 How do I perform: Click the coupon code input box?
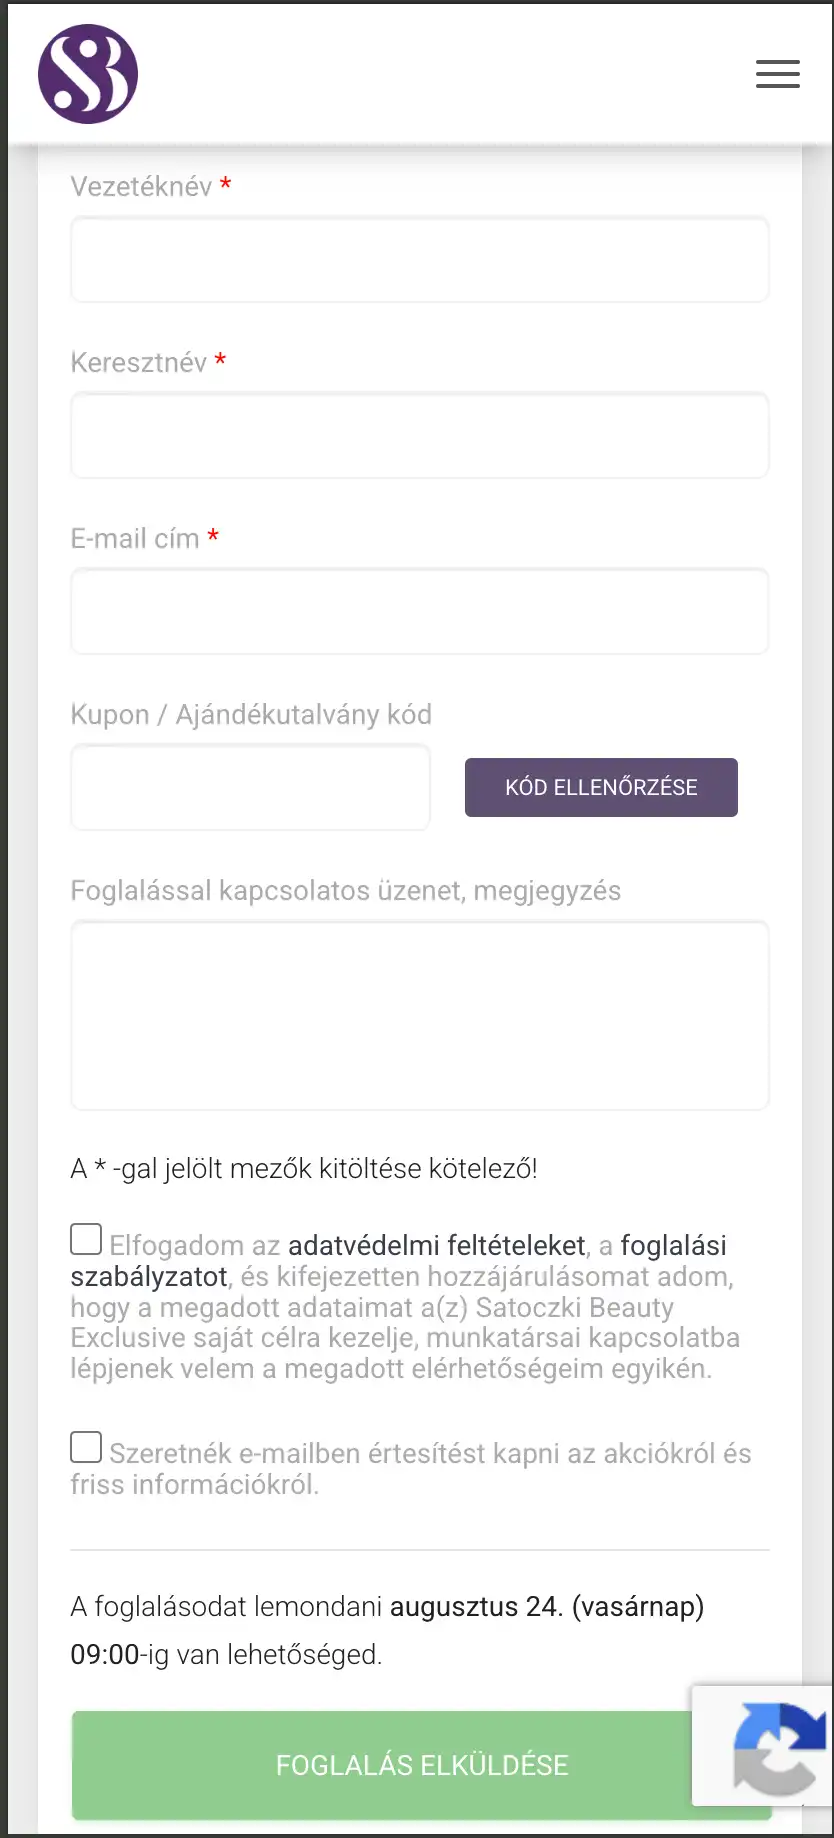pyautogui.click(x=249, y=787)
